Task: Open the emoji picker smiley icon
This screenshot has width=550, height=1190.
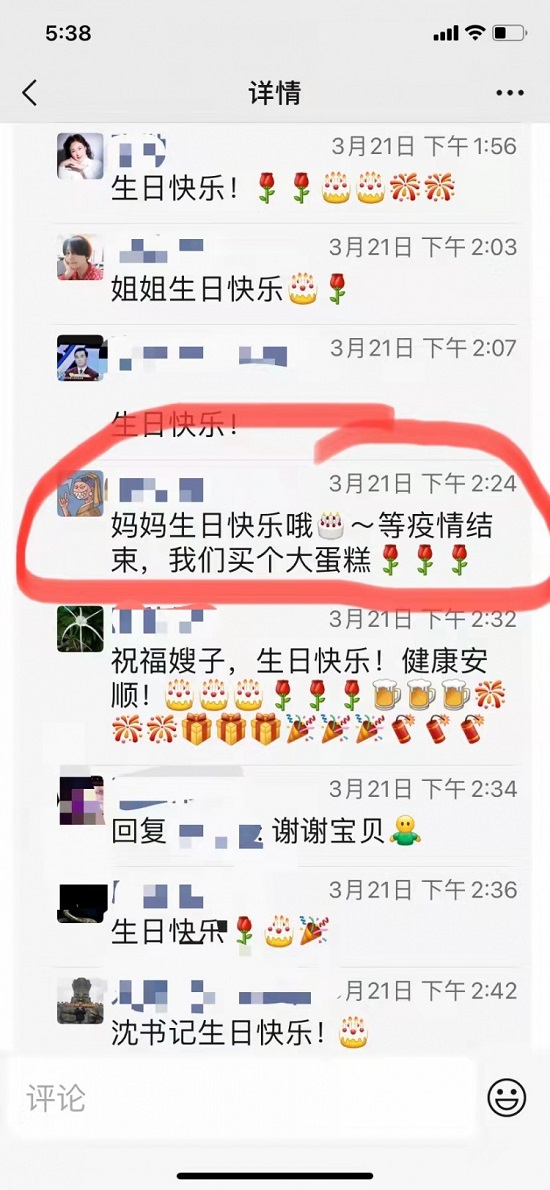Action: coord(507,1096)
